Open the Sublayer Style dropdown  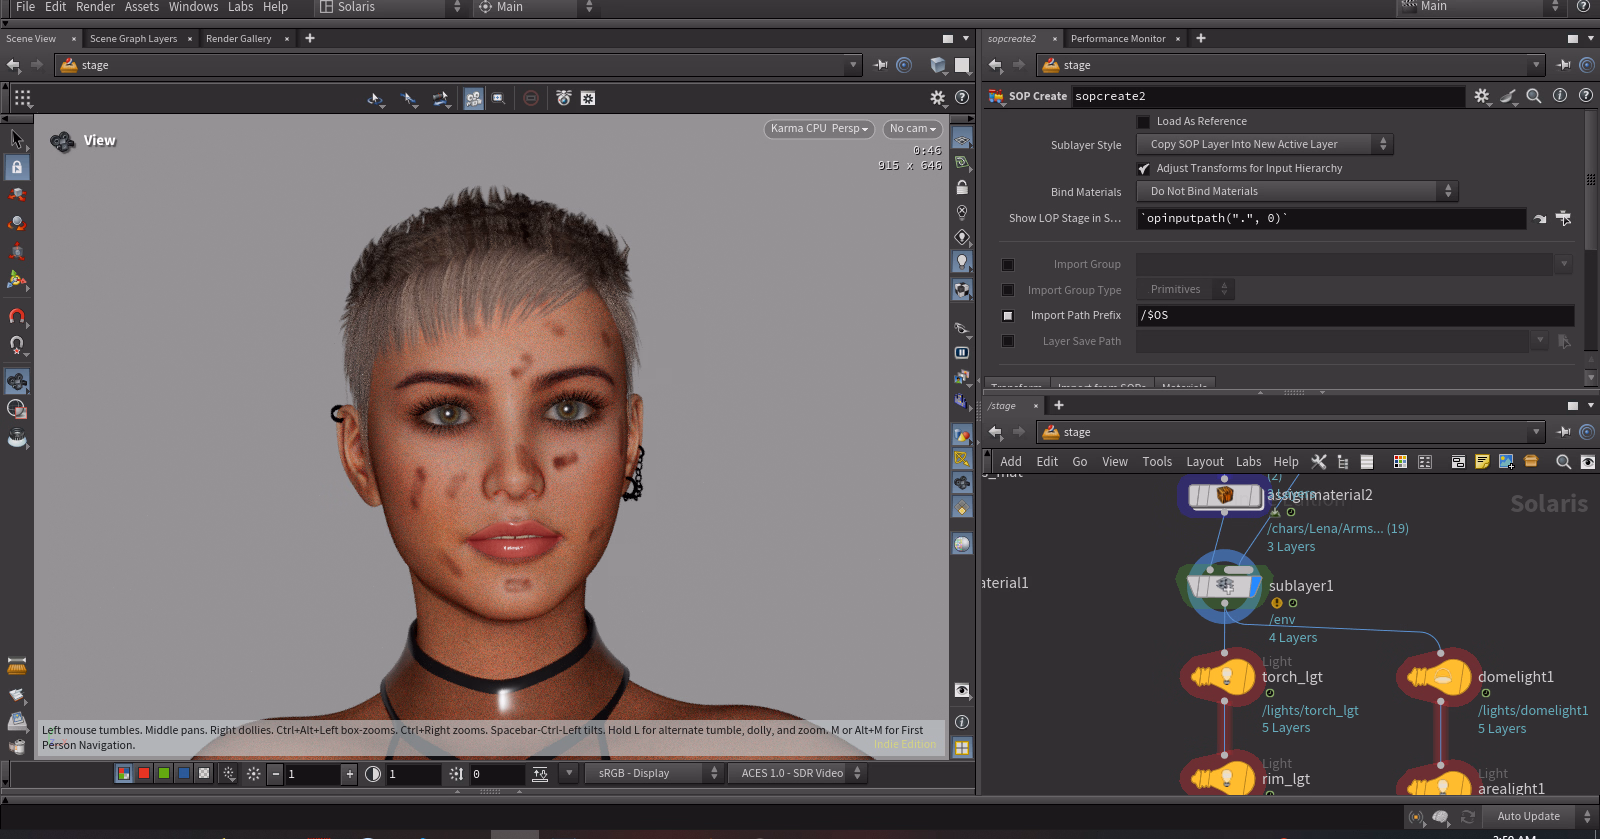pyautogui.click(x=1264, y=145)
